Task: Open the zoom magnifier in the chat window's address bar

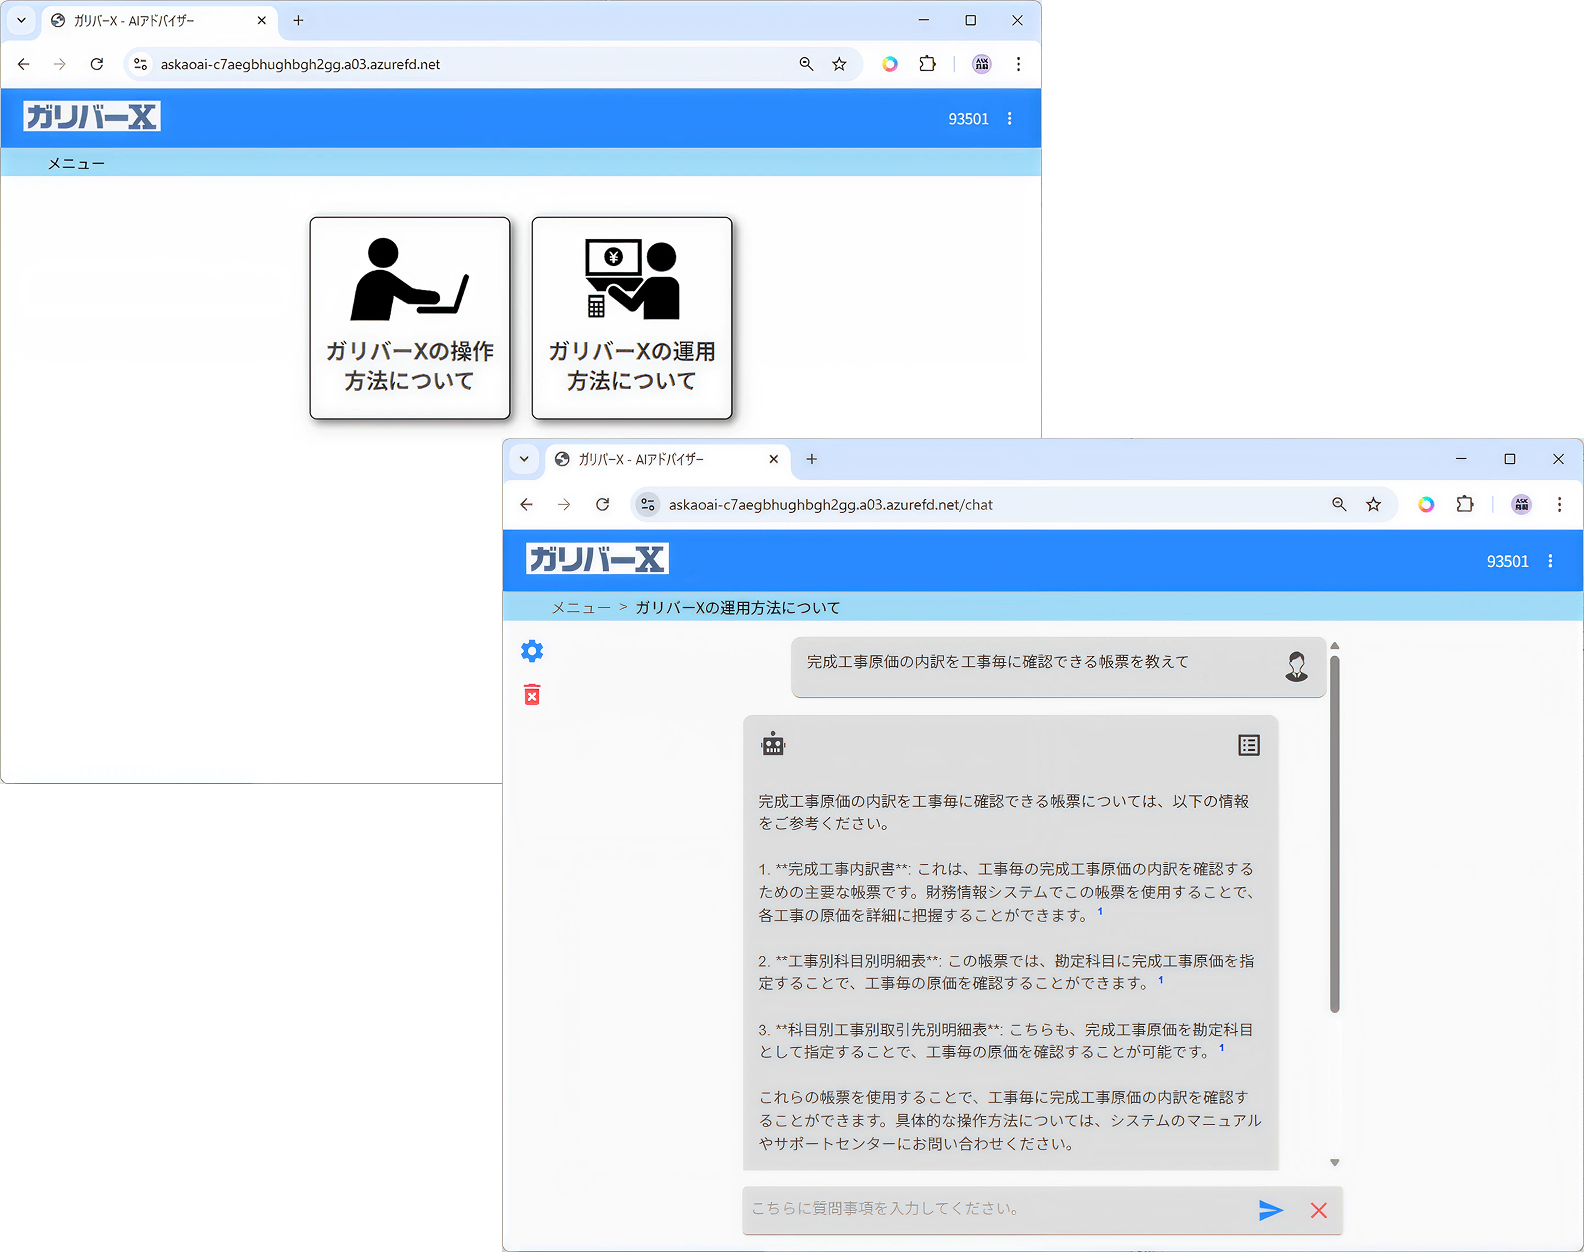Action: [x=1339, y=505]
